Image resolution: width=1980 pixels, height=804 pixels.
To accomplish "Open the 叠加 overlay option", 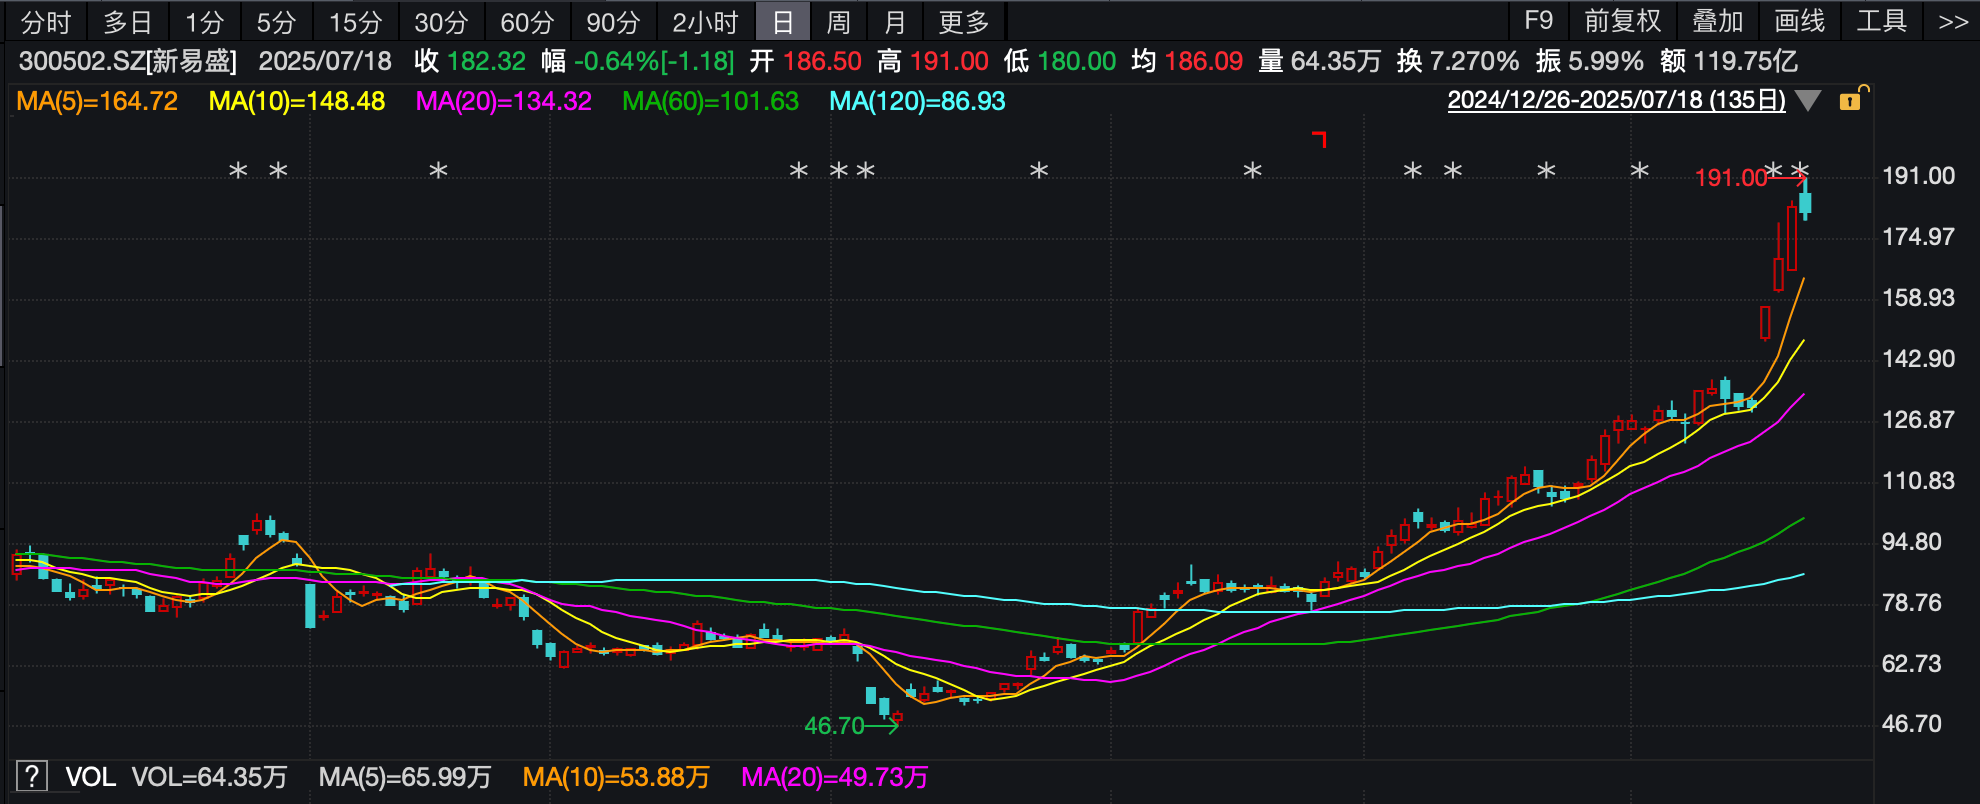I will 1718,21.
